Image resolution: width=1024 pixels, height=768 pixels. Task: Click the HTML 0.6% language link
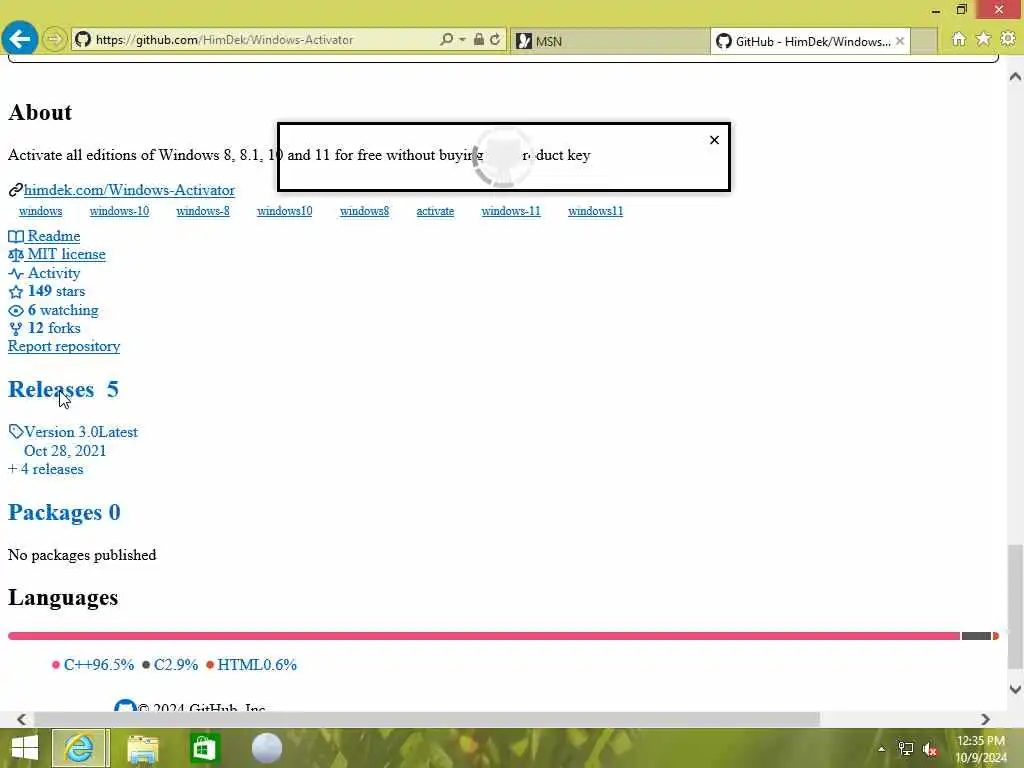(251, 665)
